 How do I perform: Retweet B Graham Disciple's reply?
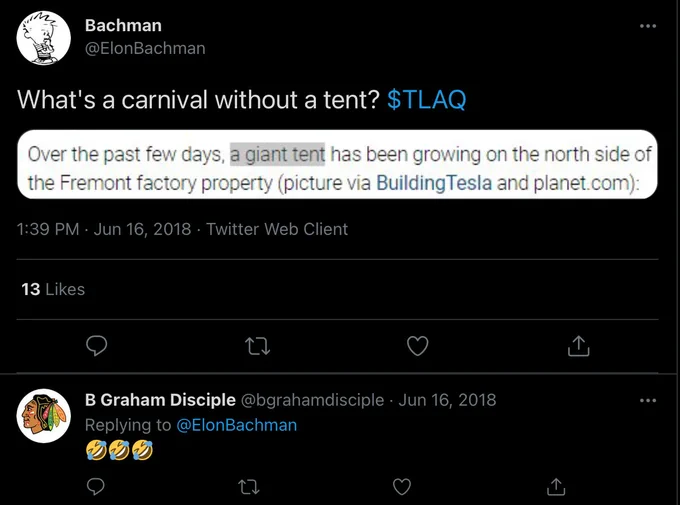(249, 487)
